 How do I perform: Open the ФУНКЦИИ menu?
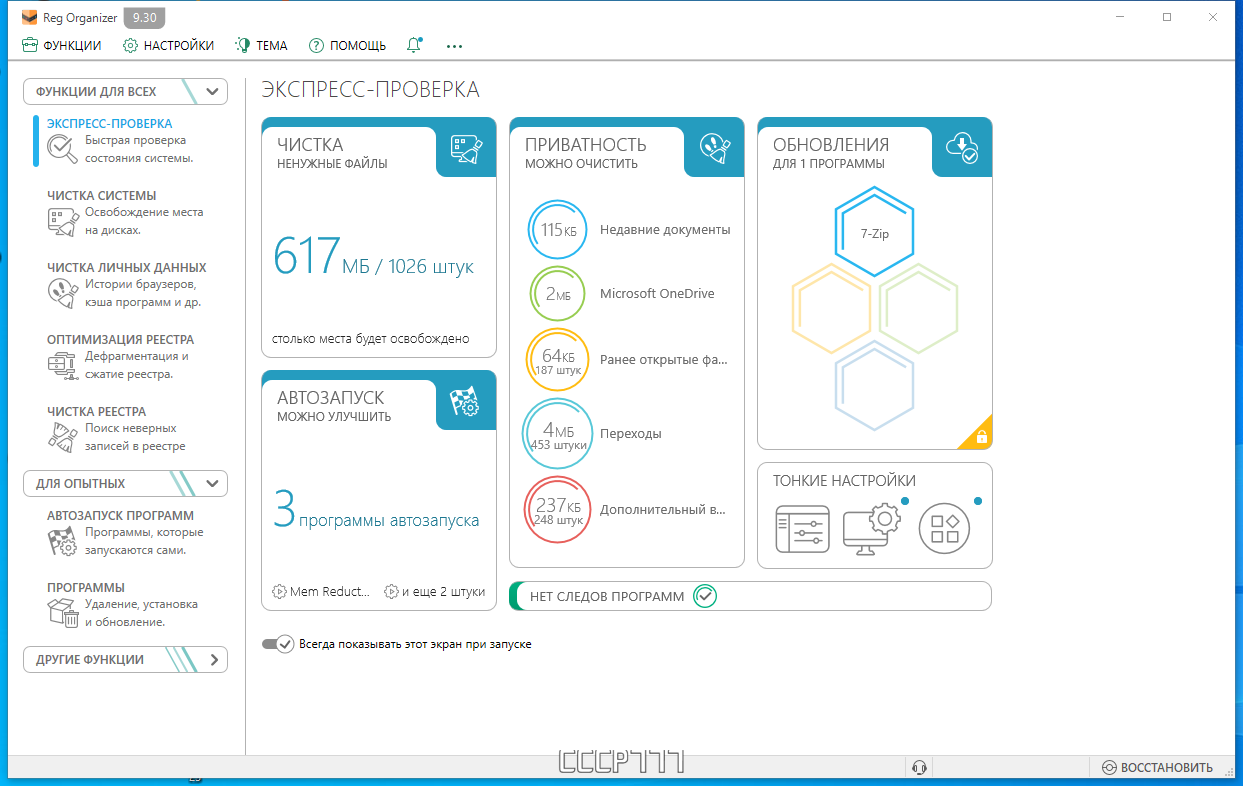pyautogui.click(x=61, y=45)
